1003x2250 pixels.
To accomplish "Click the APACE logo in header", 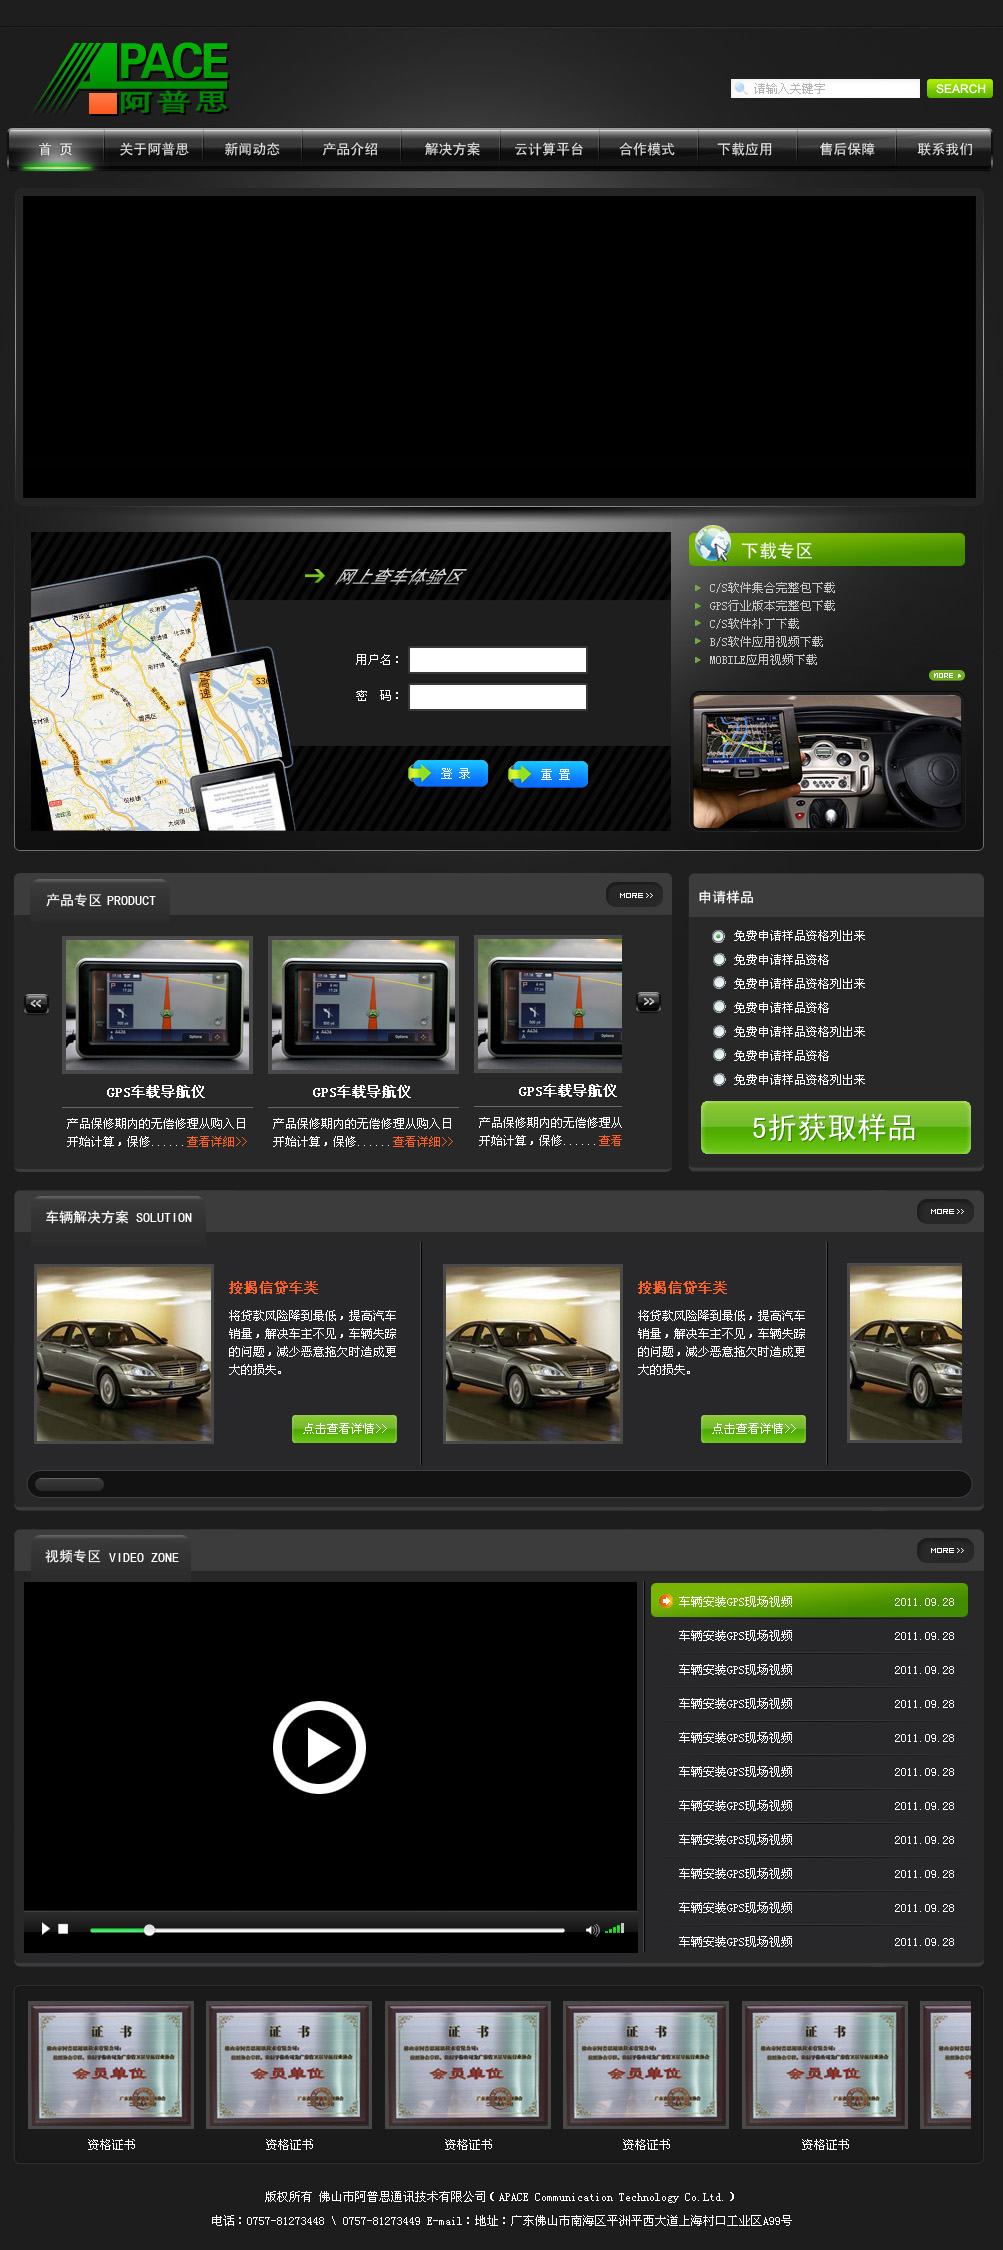I will (x=131, y=78).
